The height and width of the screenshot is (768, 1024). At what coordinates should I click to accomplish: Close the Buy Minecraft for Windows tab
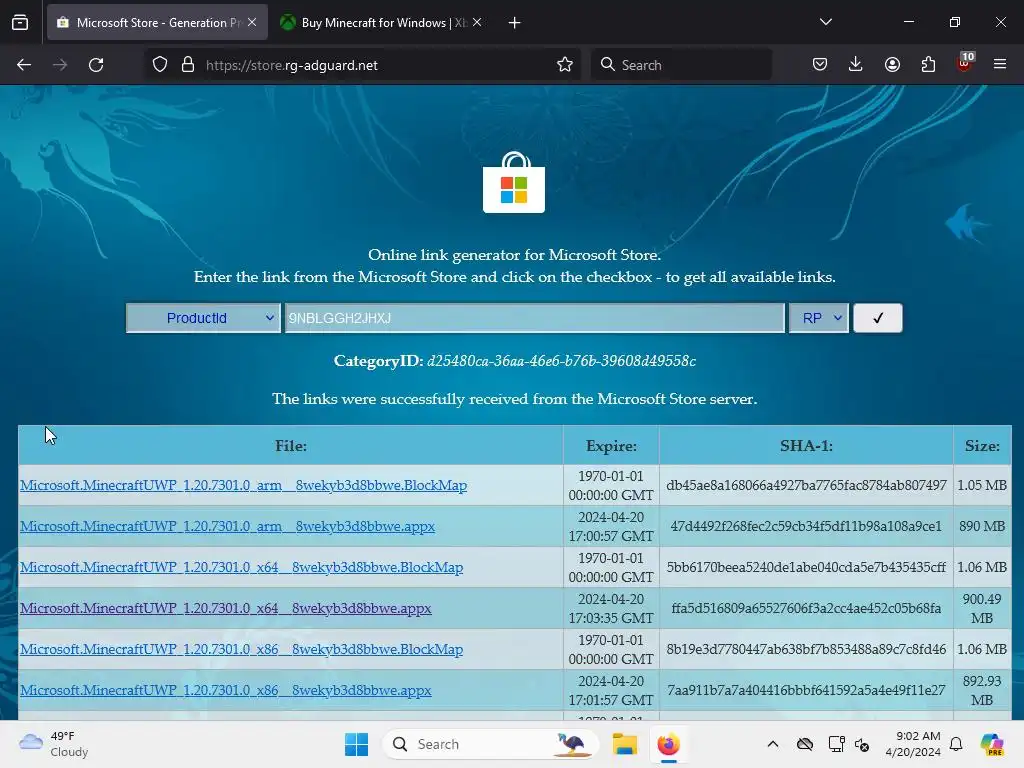(477, 22)
